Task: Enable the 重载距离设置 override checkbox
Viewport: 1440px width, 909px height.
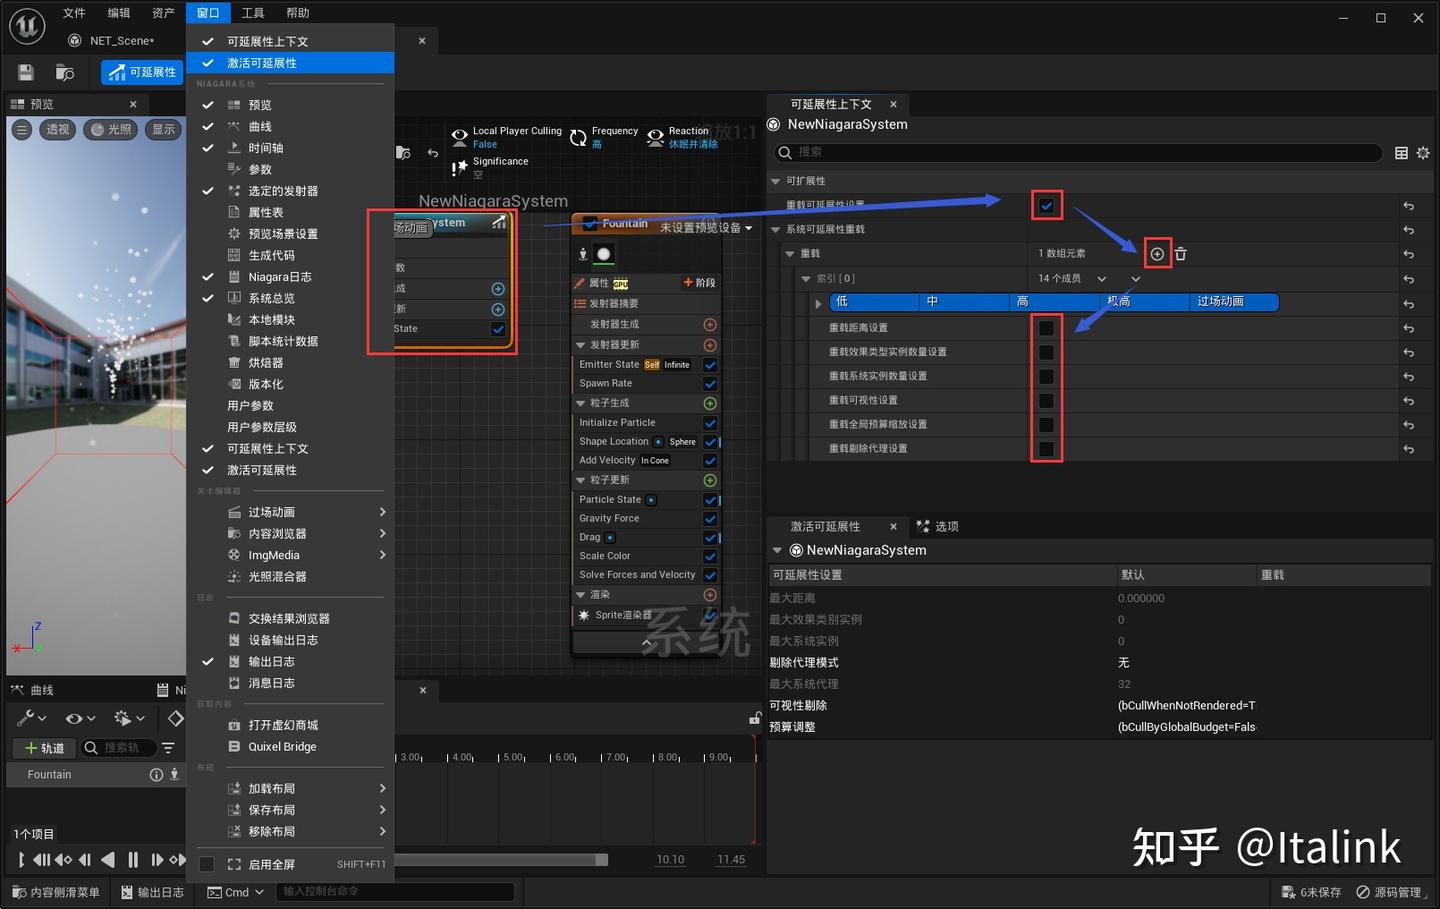Action: pos(1046,327)
